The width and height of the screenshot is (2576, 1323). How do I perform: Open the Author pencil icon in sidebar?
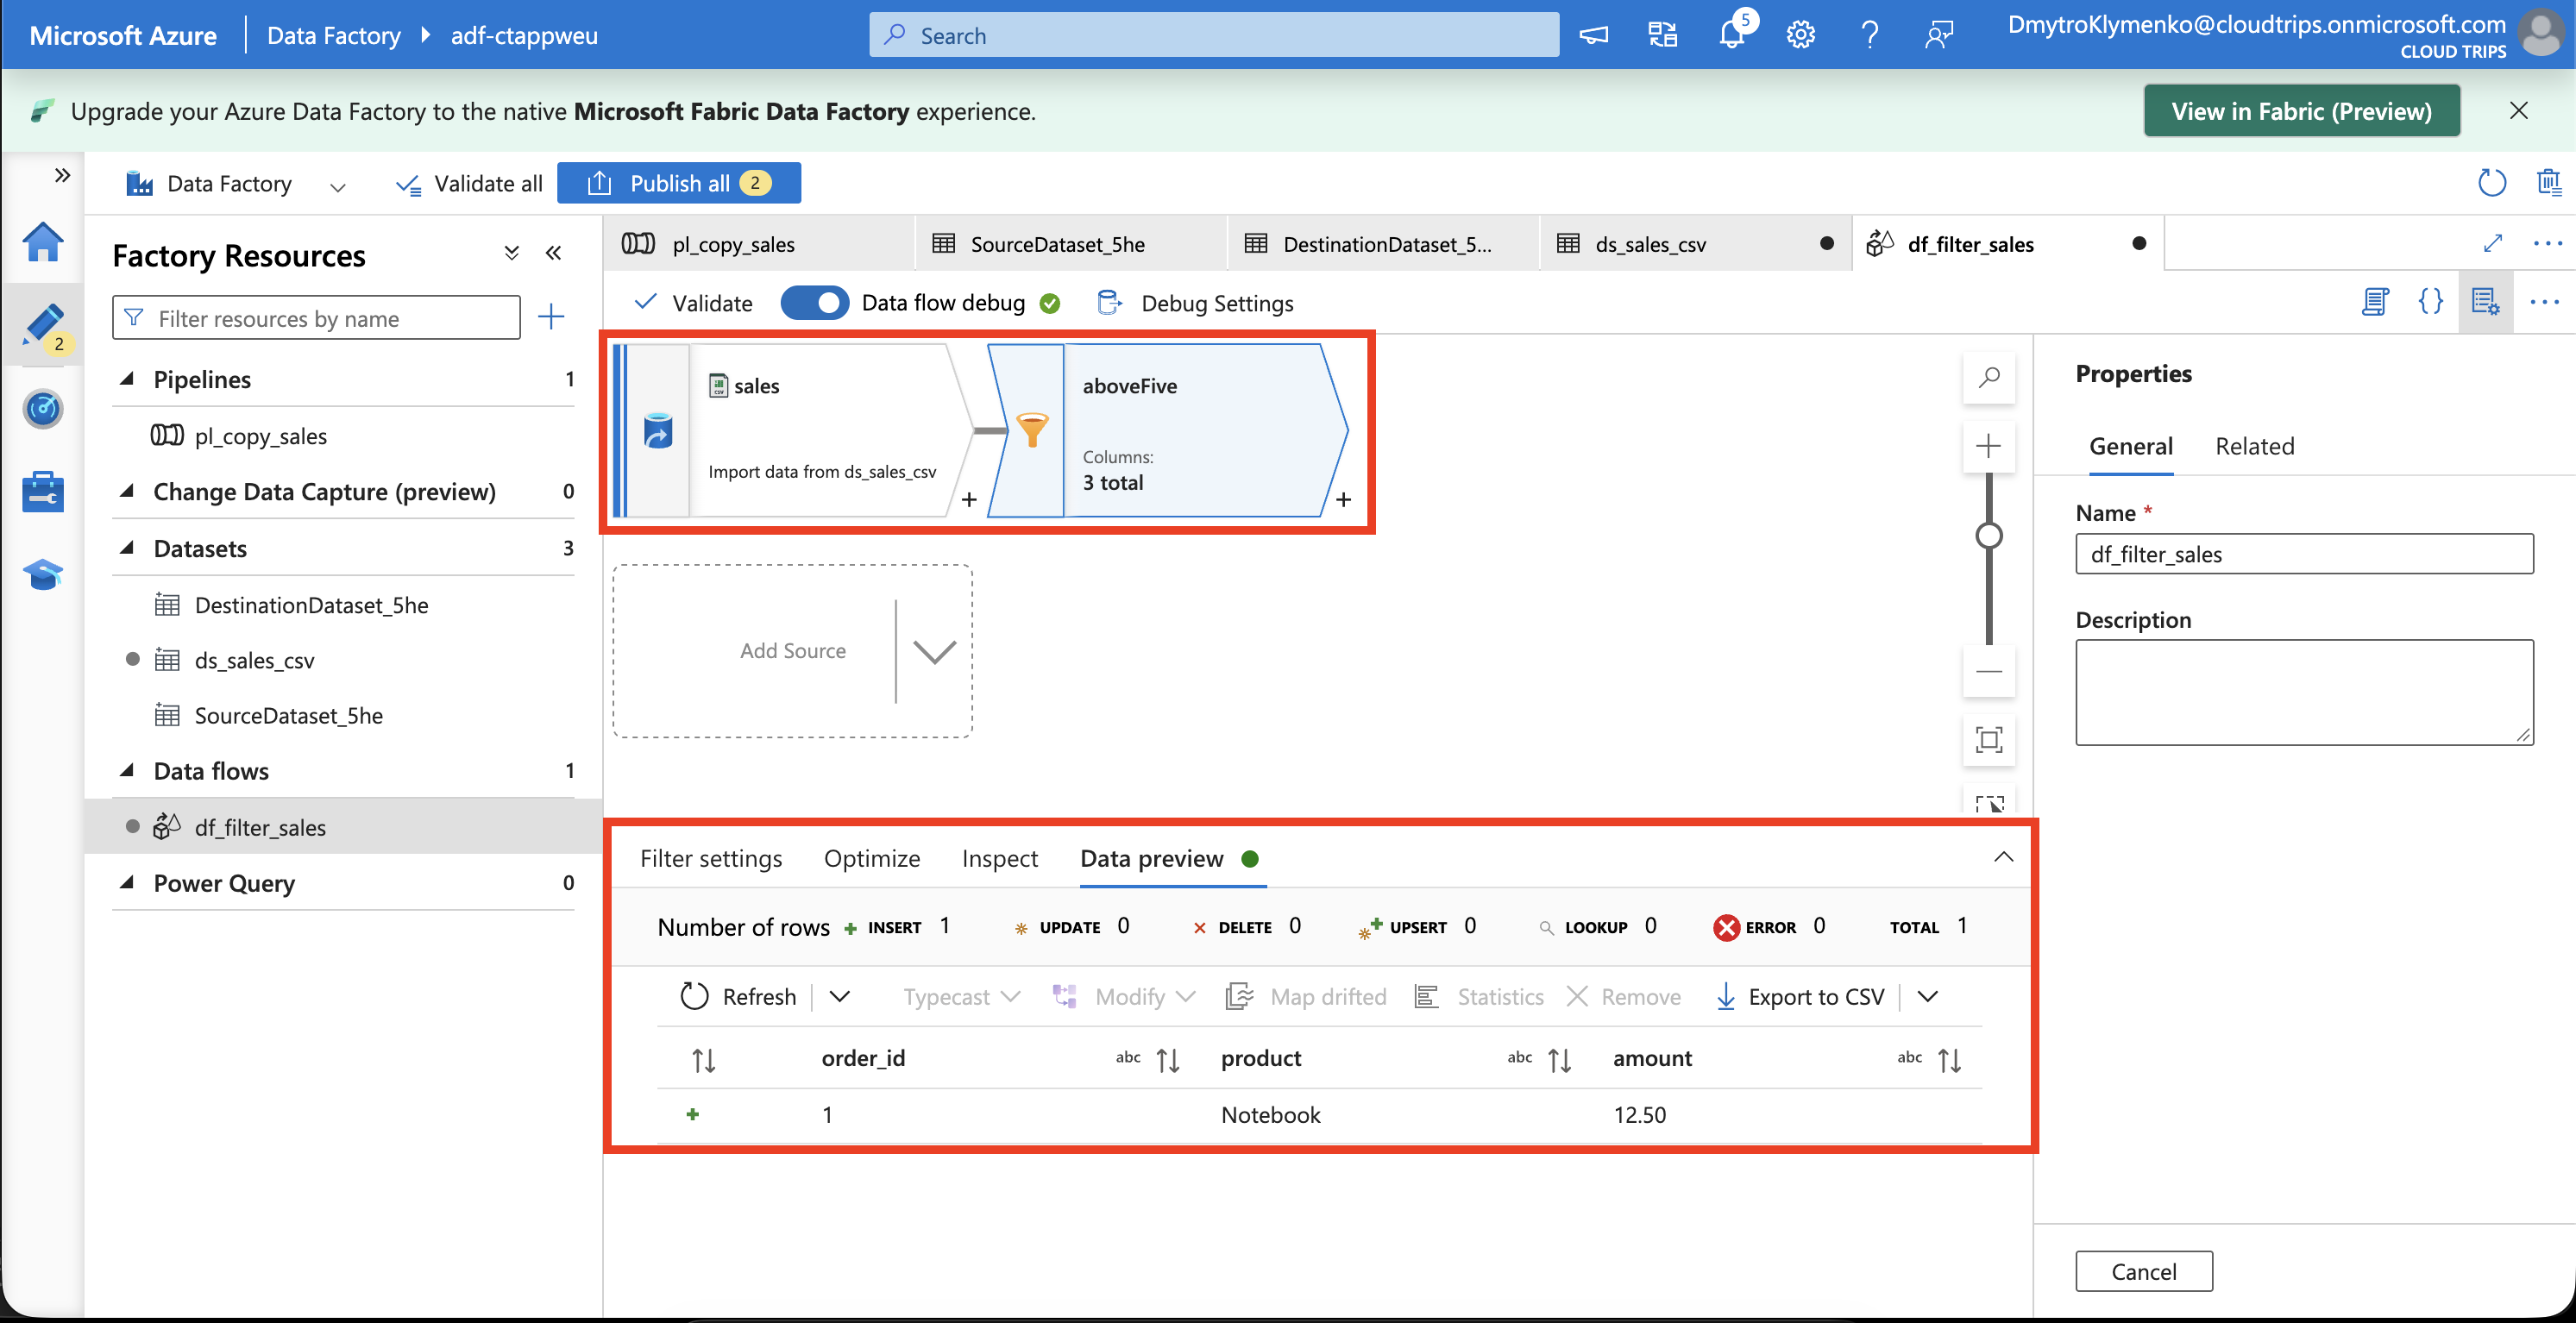[43, 325]
